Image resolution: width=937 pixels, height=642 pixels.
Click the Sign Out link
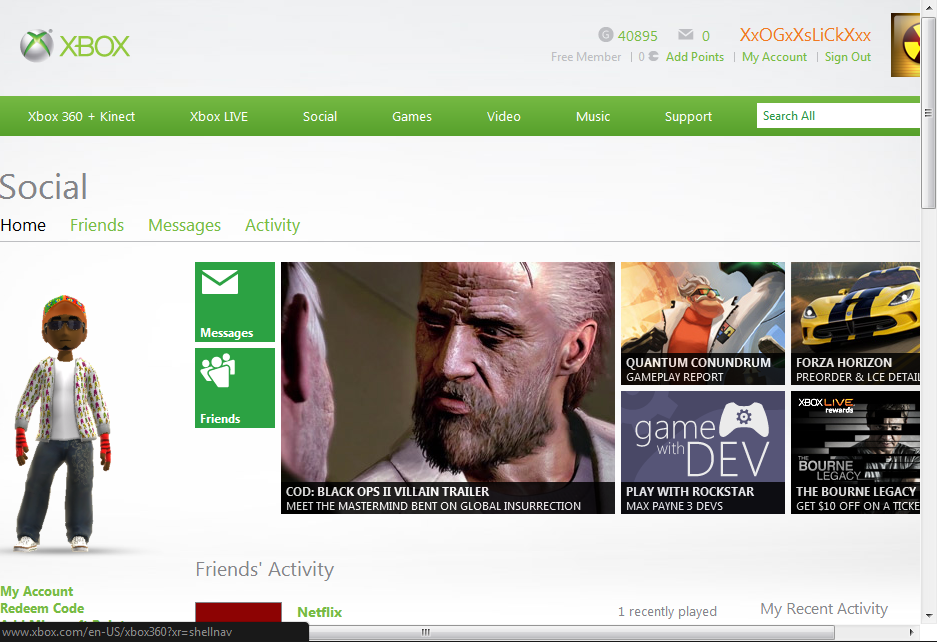coord(848,57)
